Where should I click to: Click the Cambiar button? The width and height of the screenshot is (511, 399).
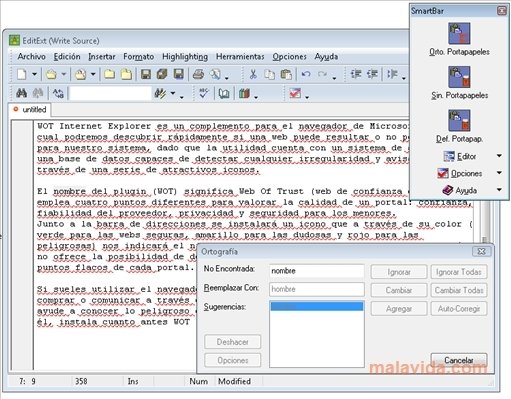(x=399, y=290)
